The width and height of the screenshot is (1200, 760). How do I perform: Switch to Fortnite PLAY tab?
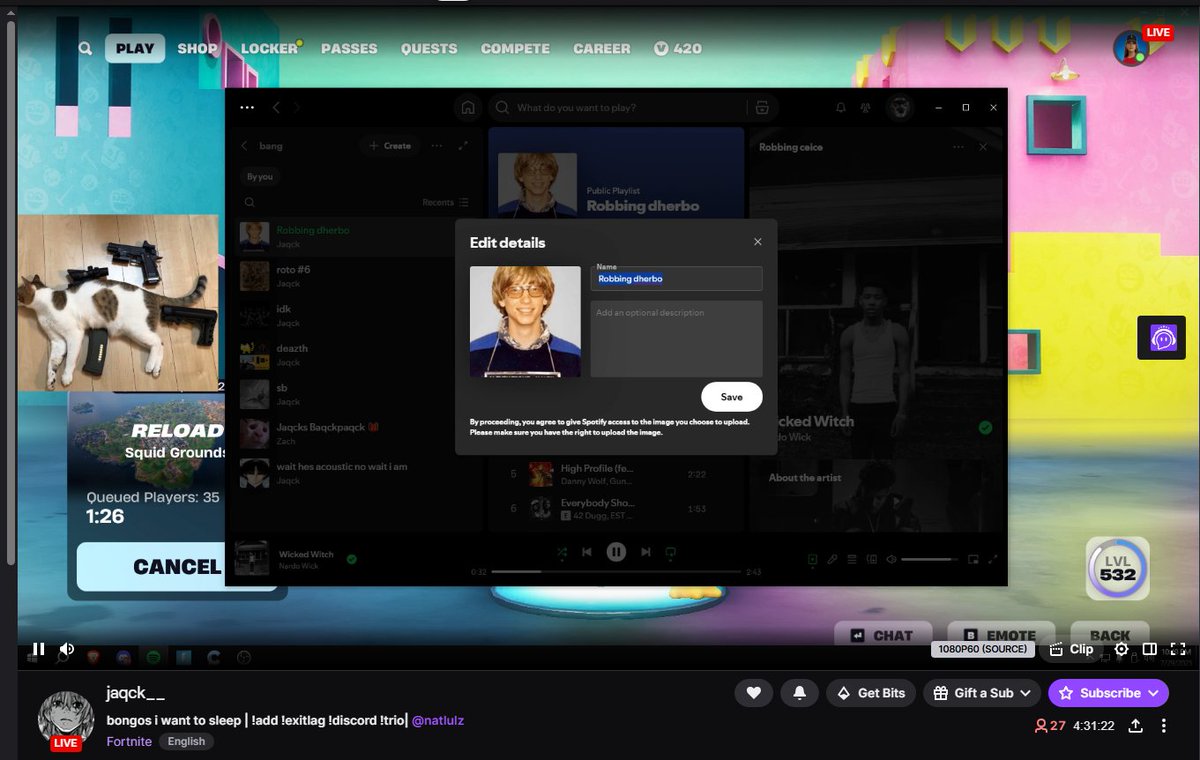(x=135, y=48)
